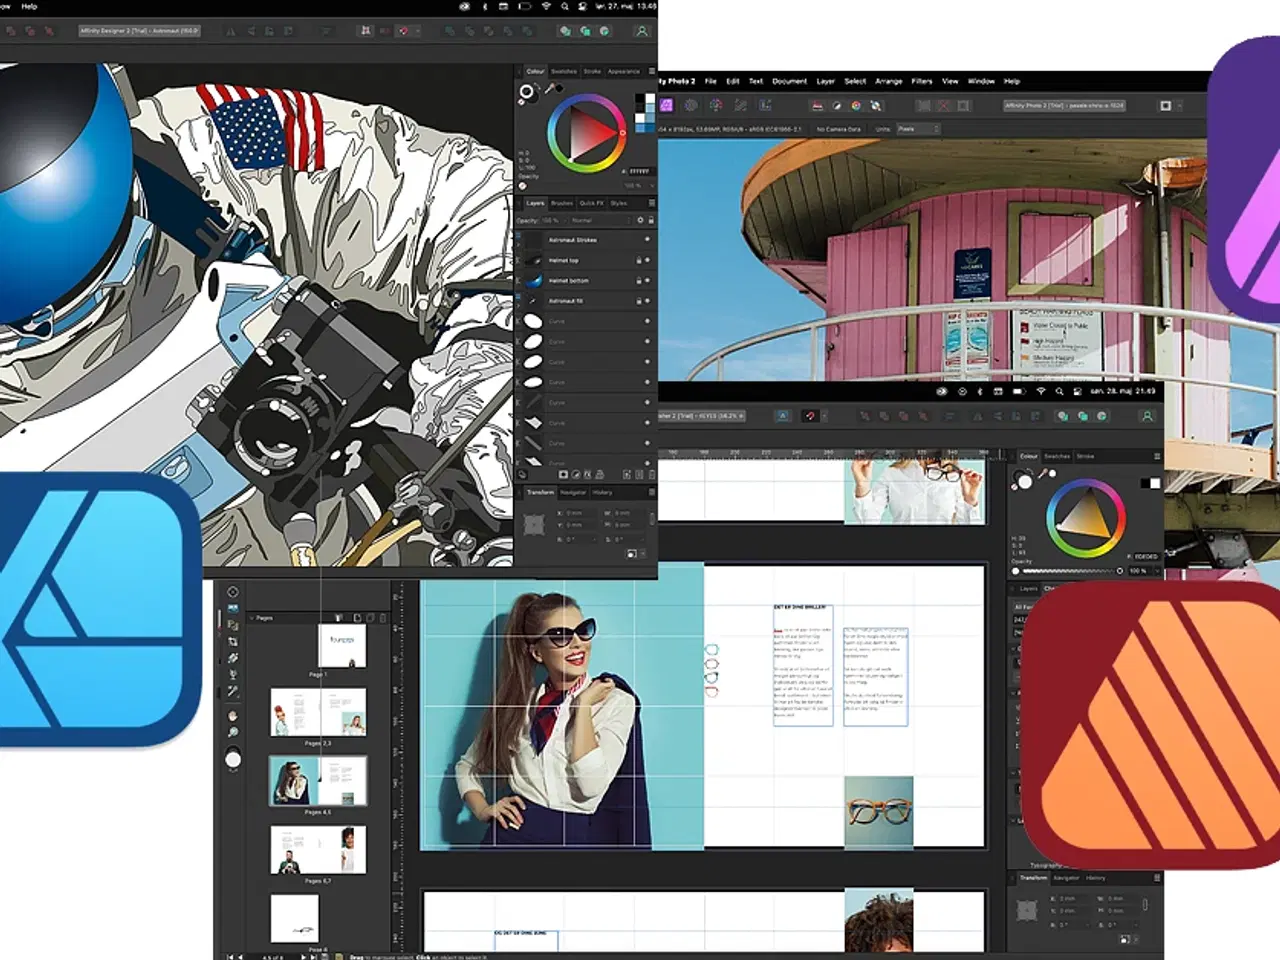Select the Colour Picker tool in Publisher toolbox

[233, 690]
